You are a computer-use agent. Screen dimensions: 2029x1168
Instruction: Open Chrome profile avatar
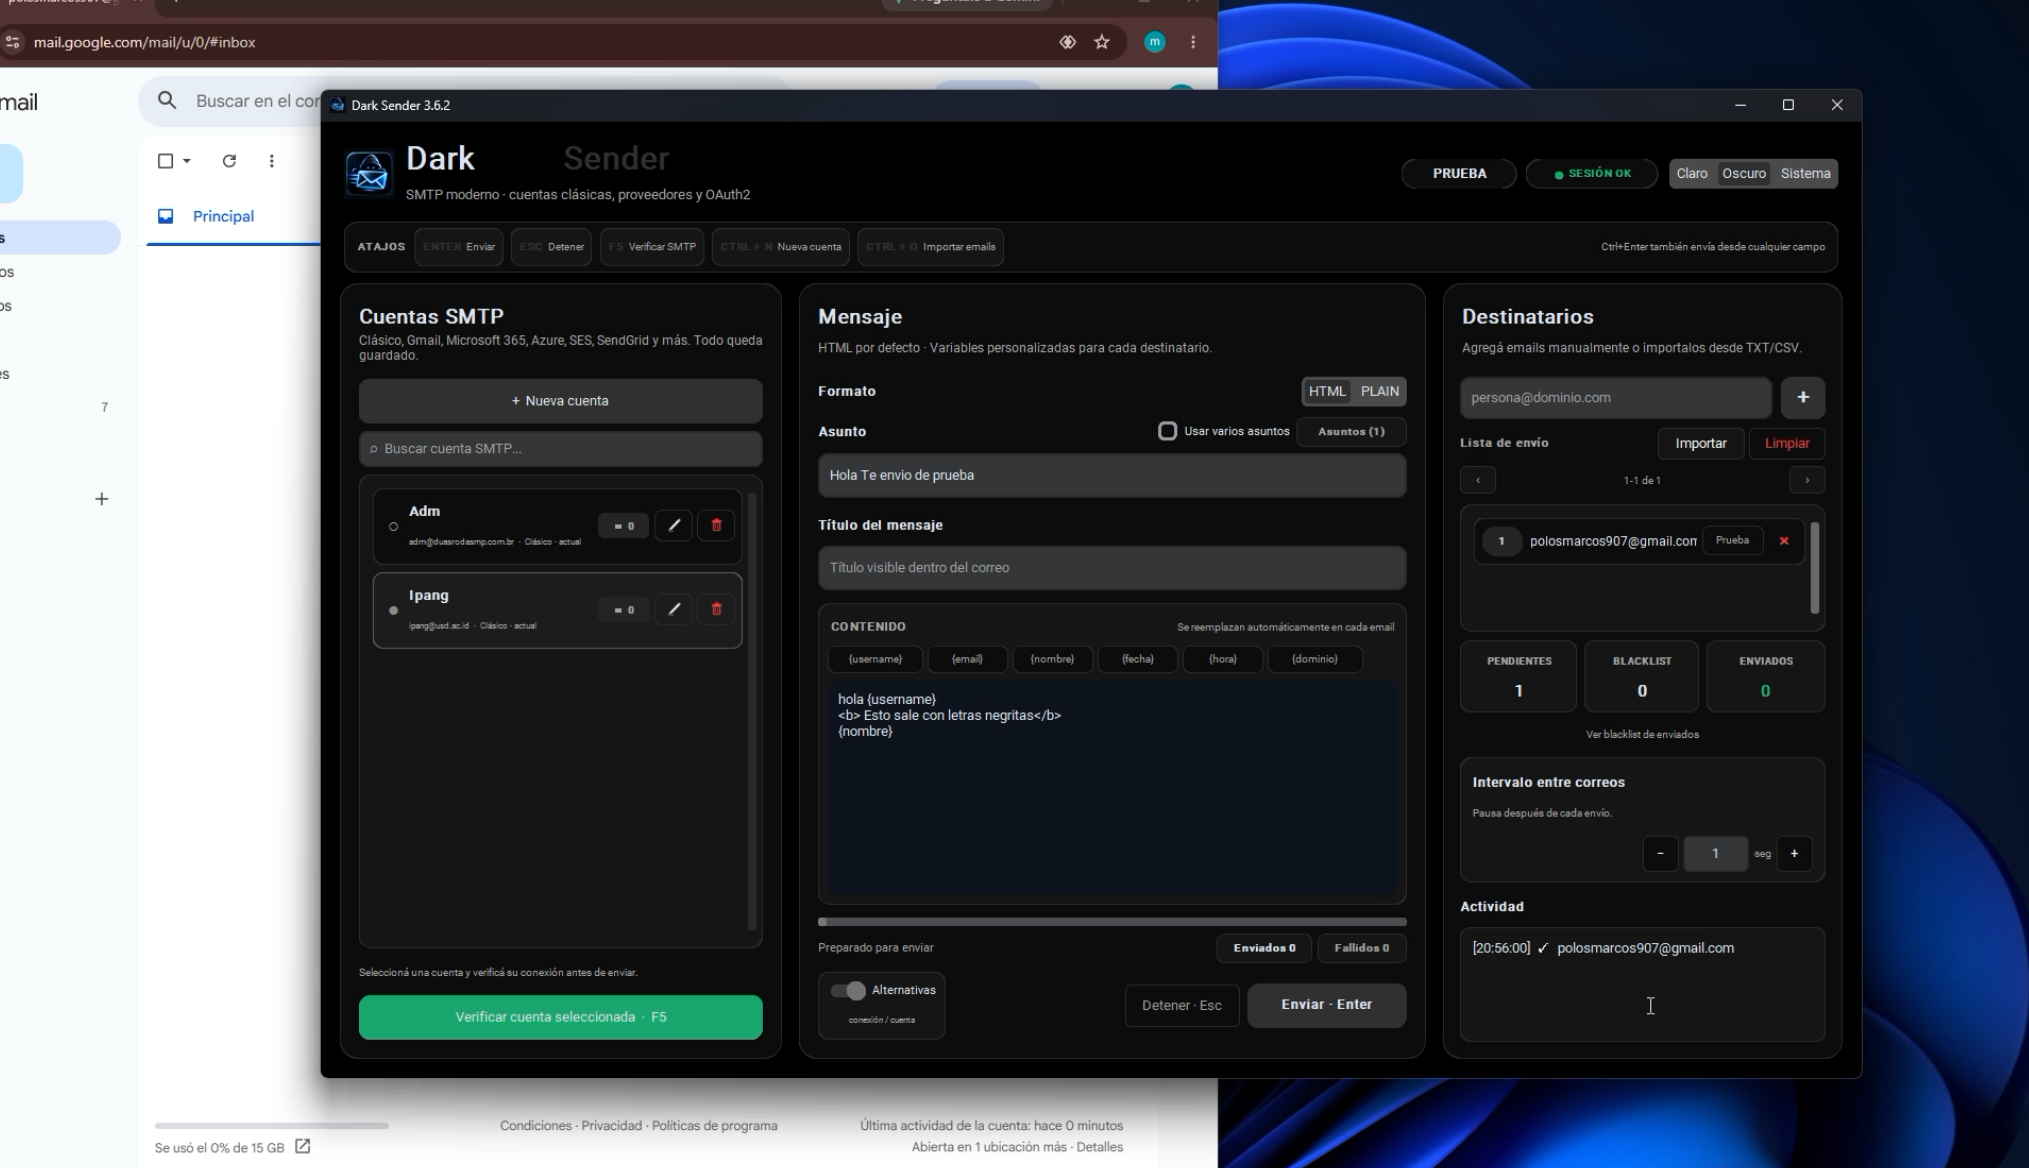(1155, 42)
